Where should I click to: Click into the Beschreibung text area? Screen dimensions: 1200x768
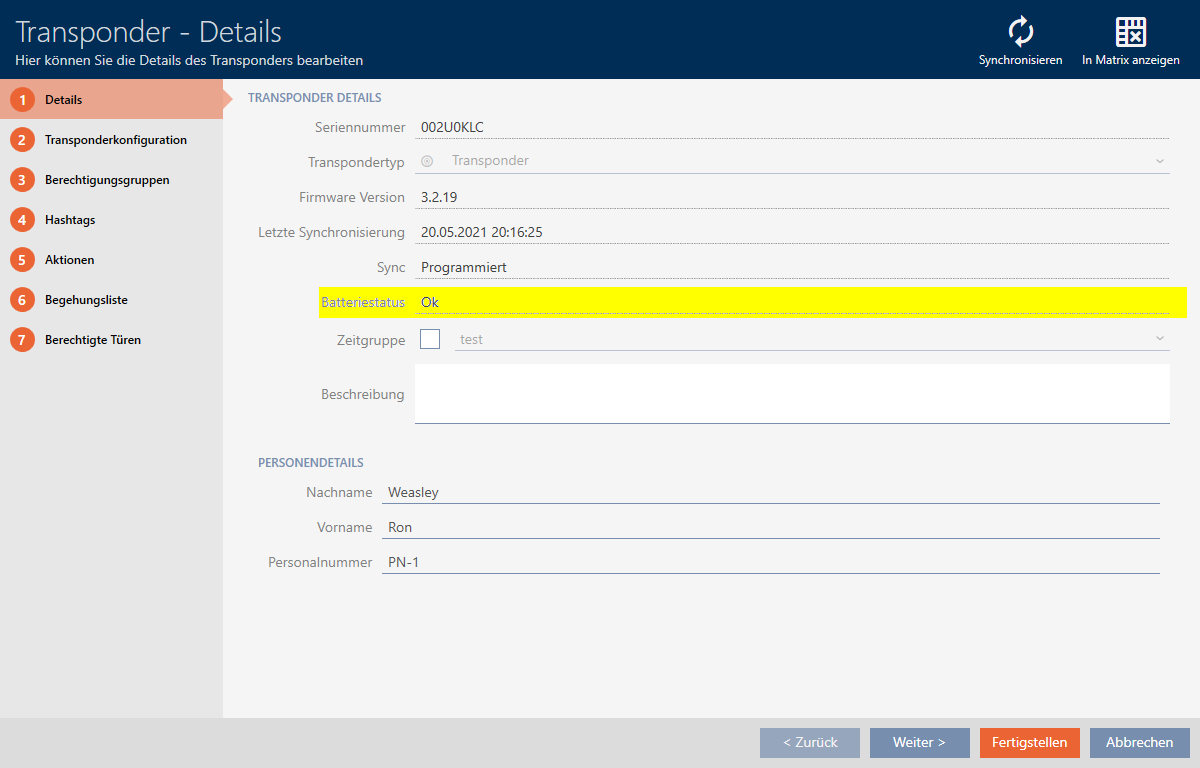[x=791, y=393]
